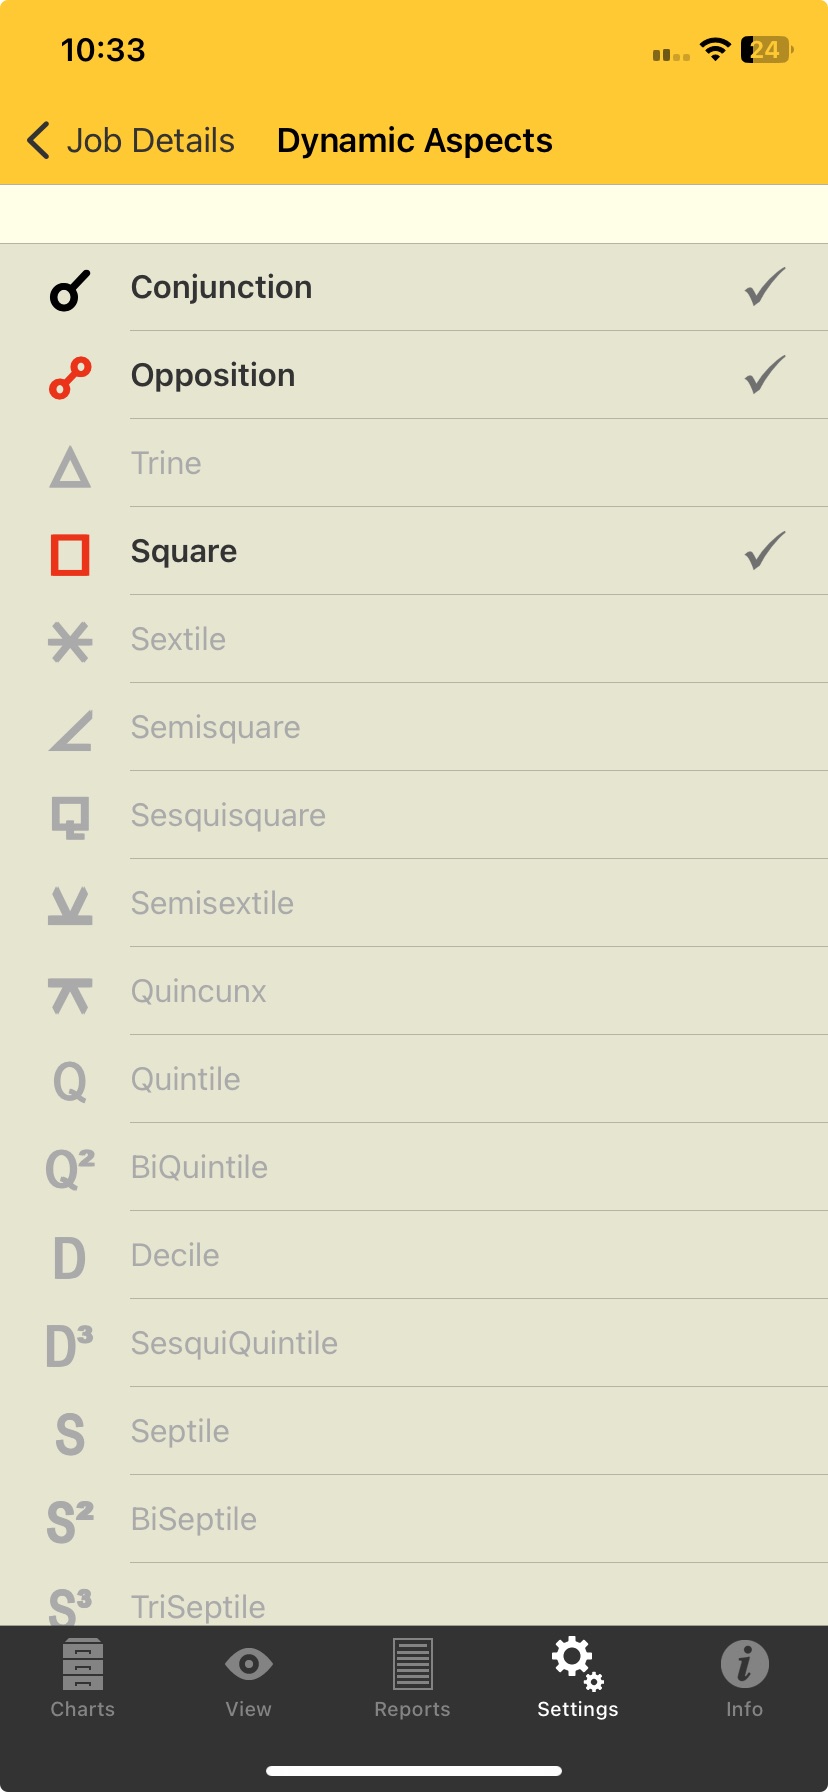Tap the red Square aspect icon
Viewport: 828px width, 1792px height.
click(70, 554)
